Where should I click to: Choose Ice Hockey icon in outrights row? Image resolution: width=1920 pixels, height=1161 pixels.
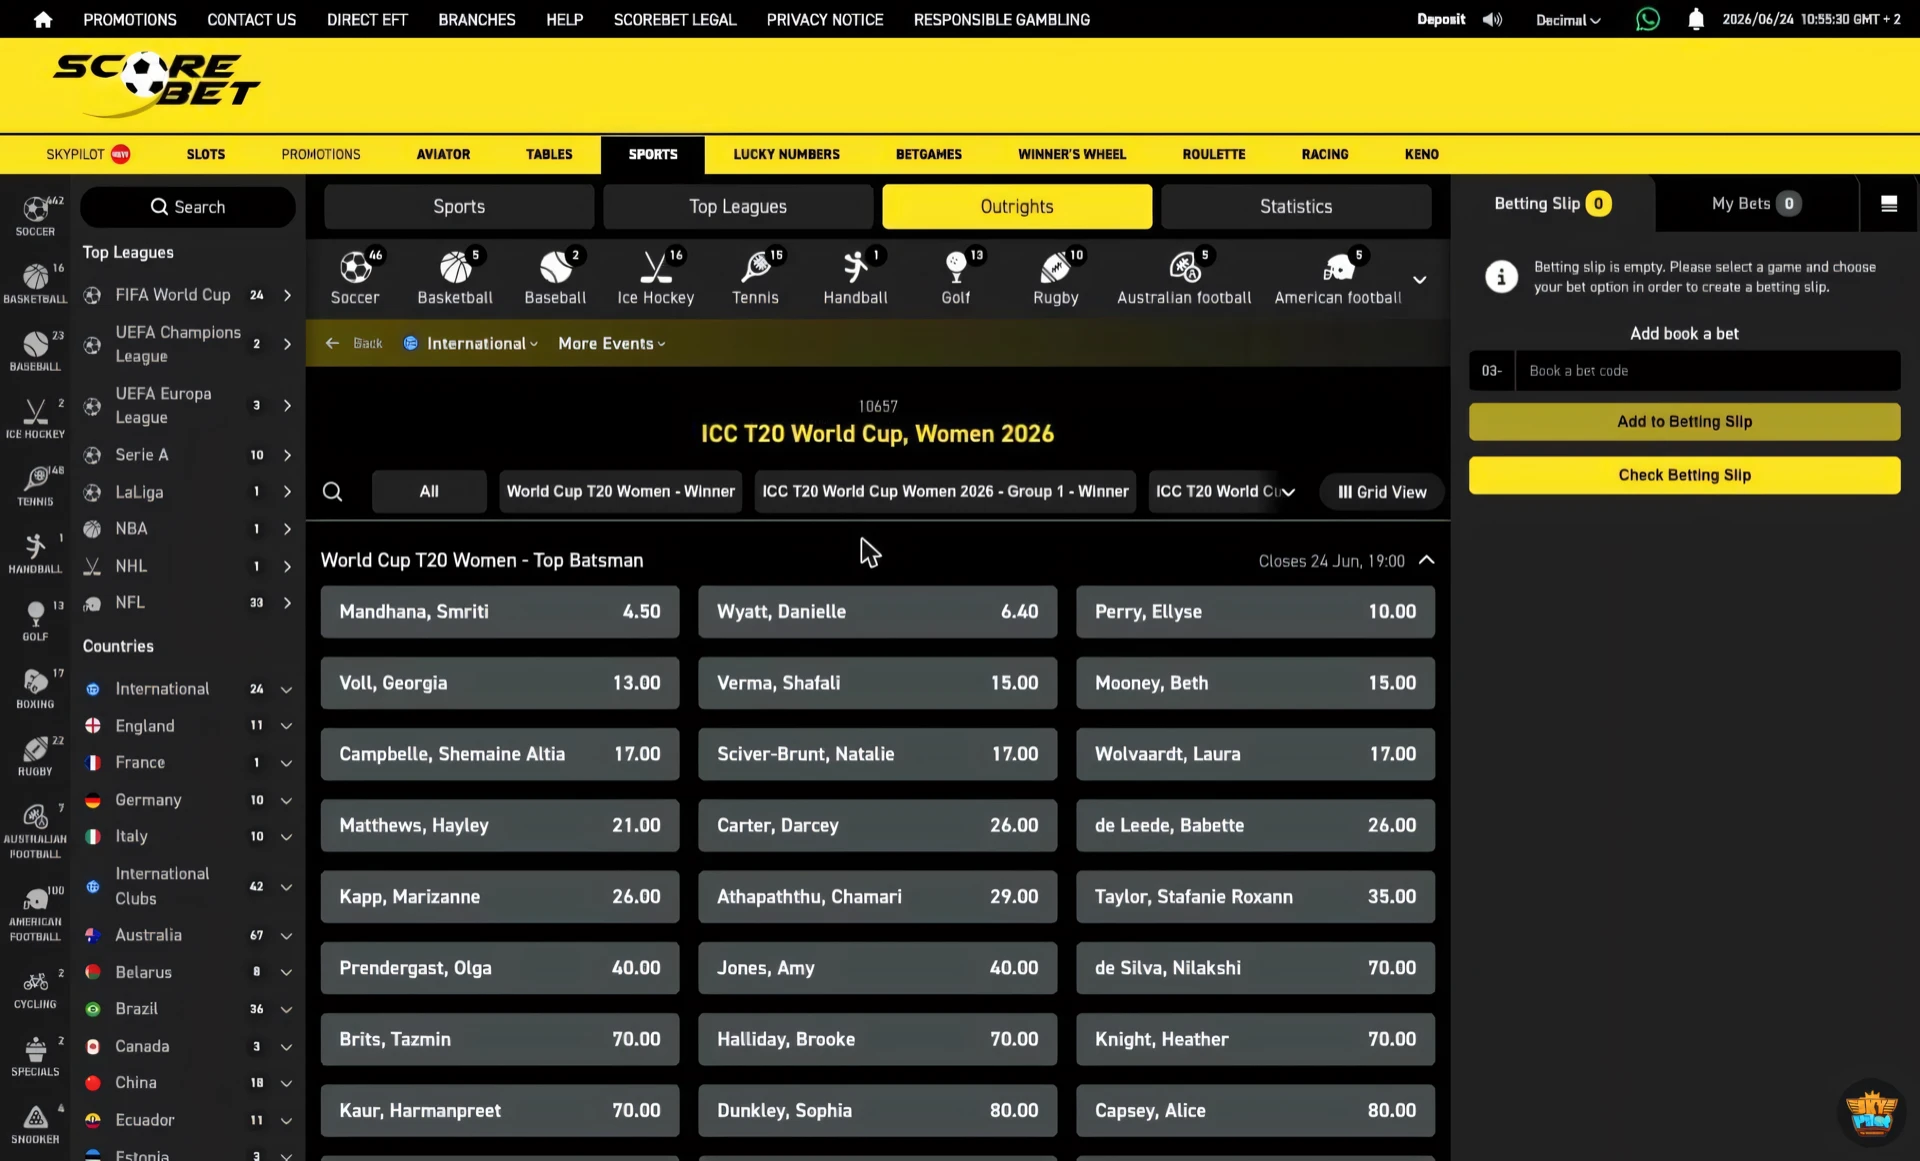coord(655,277)
